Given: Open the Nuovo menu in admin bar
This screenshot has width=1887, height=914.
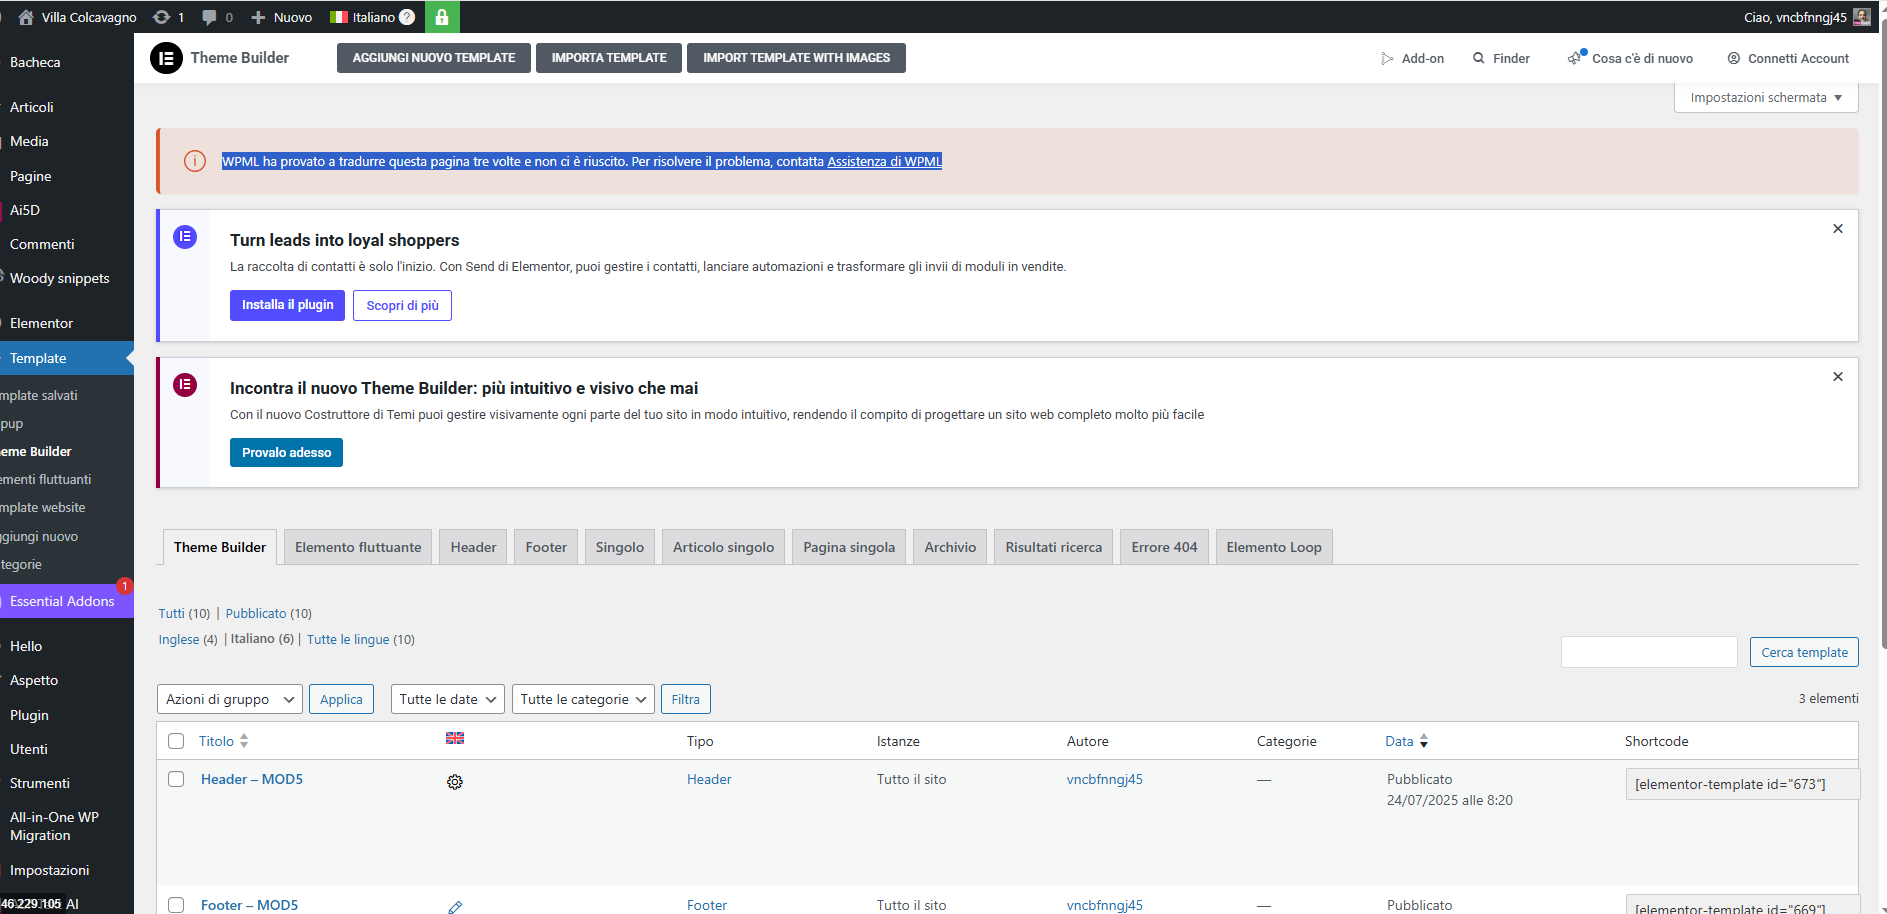Looking at the screenshot, I should (281, 17).
